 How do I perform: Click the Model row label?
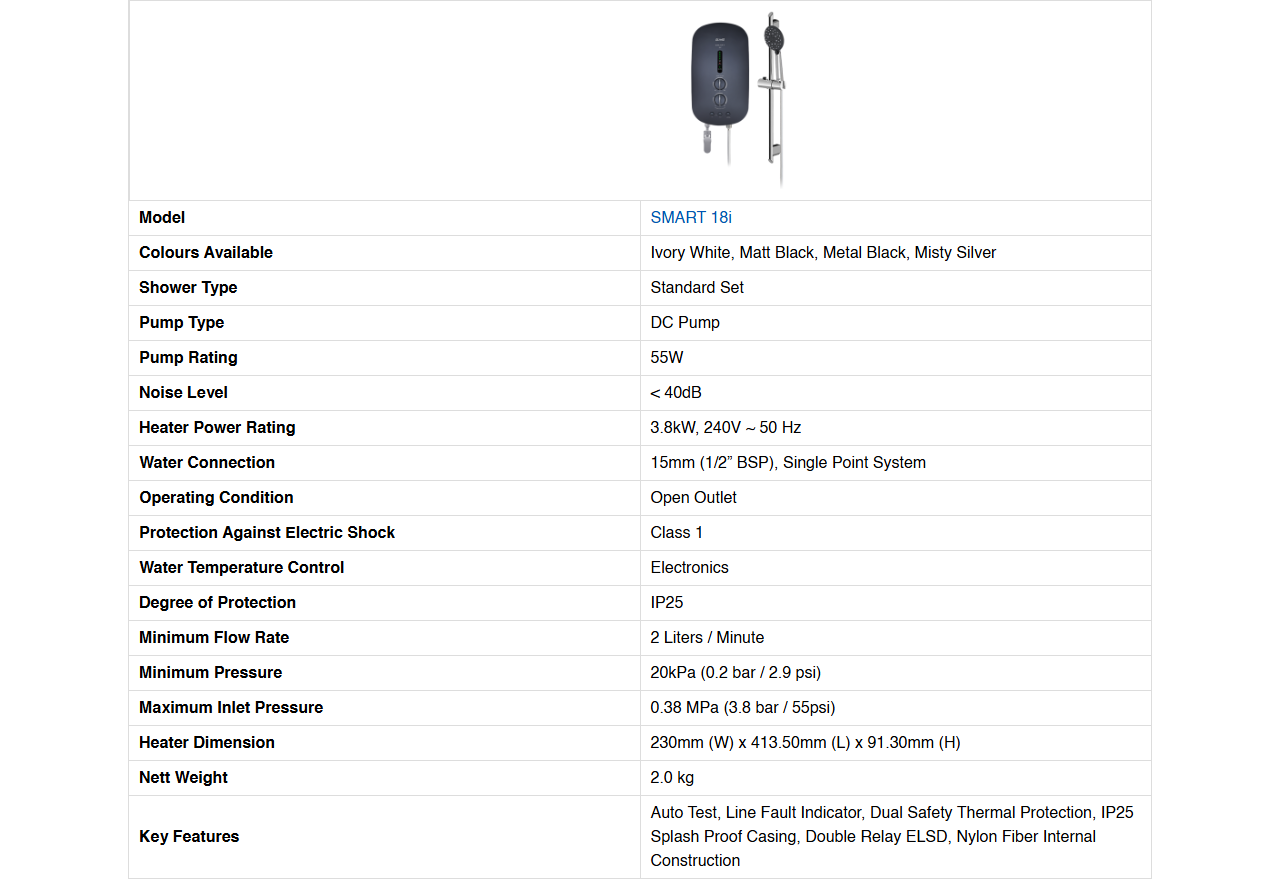point(162,217)
